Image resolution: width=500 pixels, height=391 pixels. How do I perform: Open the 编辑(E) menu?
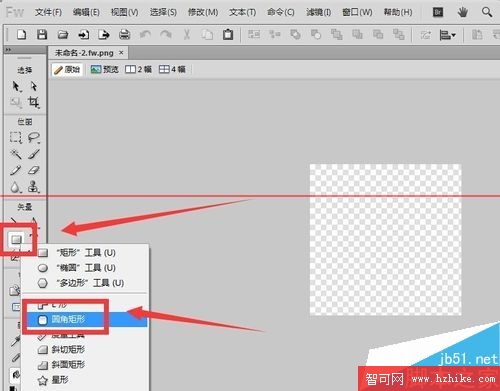(x=86, y=12)
